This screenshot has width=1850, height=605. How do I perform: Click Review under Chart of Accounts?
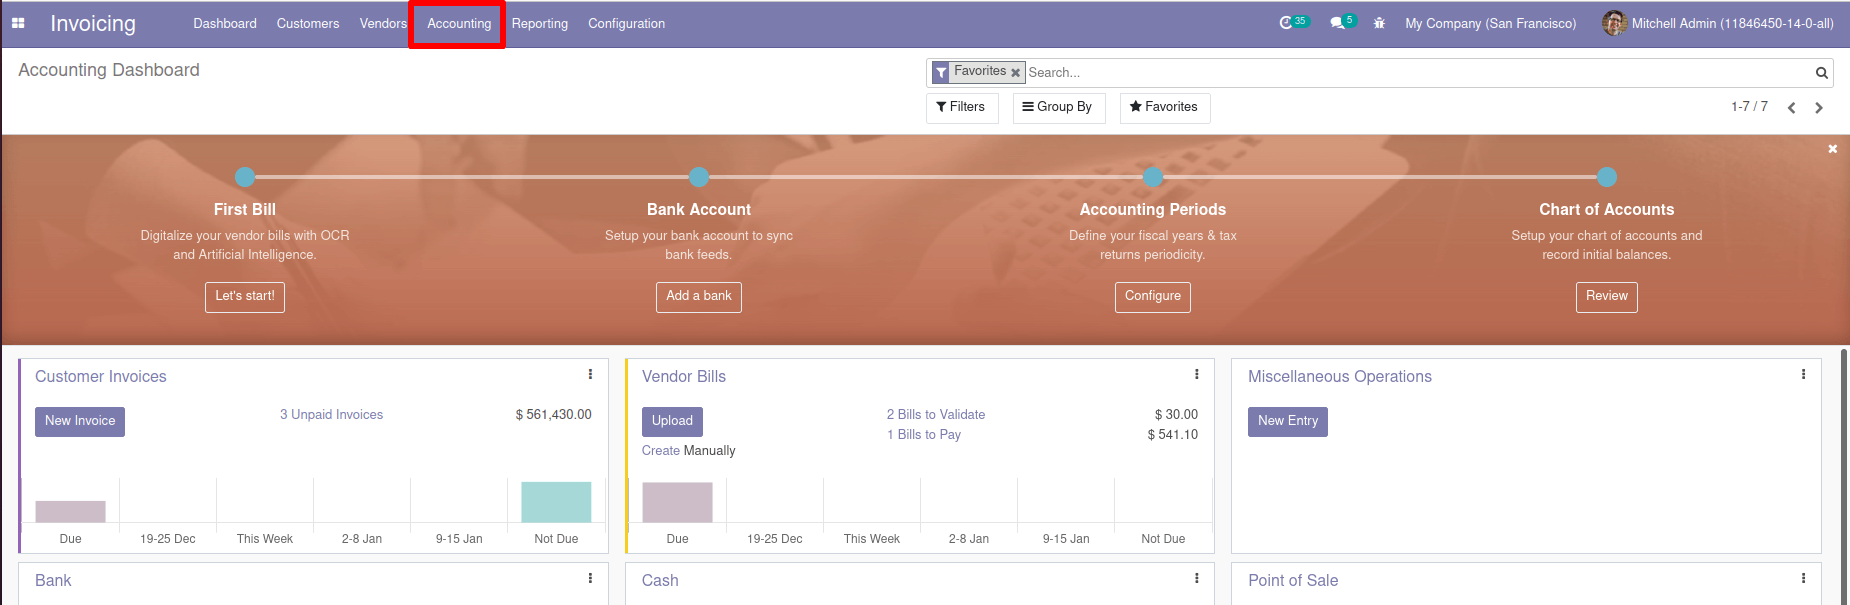coord(1607,297)
